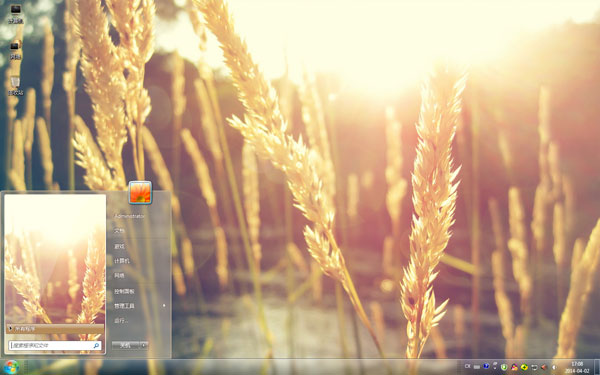Screen dimensions: 600x375
Task: Click the white crescent tray icon
Action: point(554,367)
